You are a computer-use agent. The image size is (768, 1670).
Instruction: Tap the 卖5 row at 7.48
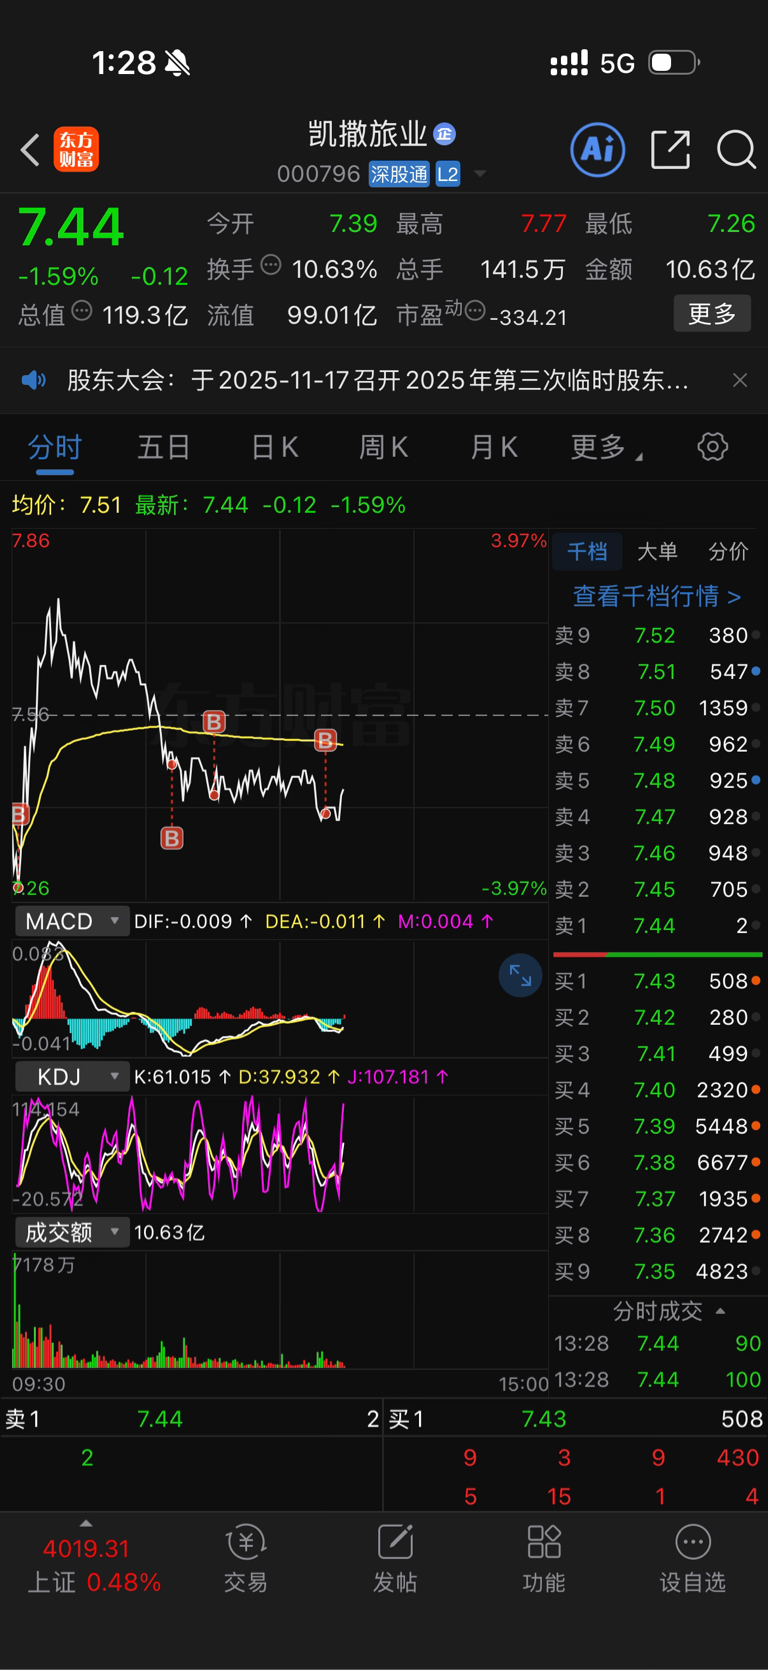658,780
